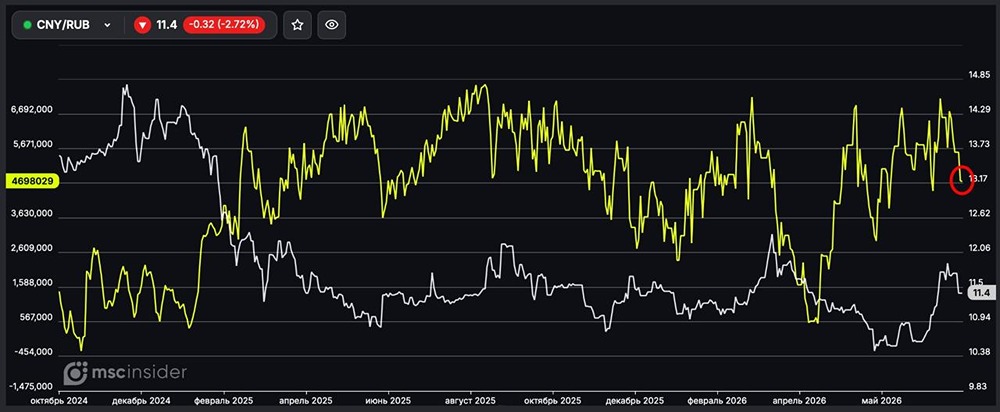The width and height of the screenshot is (1000, 412).
Task: Click the -1,475,000 level on left axis
Action: coord(31,387)
